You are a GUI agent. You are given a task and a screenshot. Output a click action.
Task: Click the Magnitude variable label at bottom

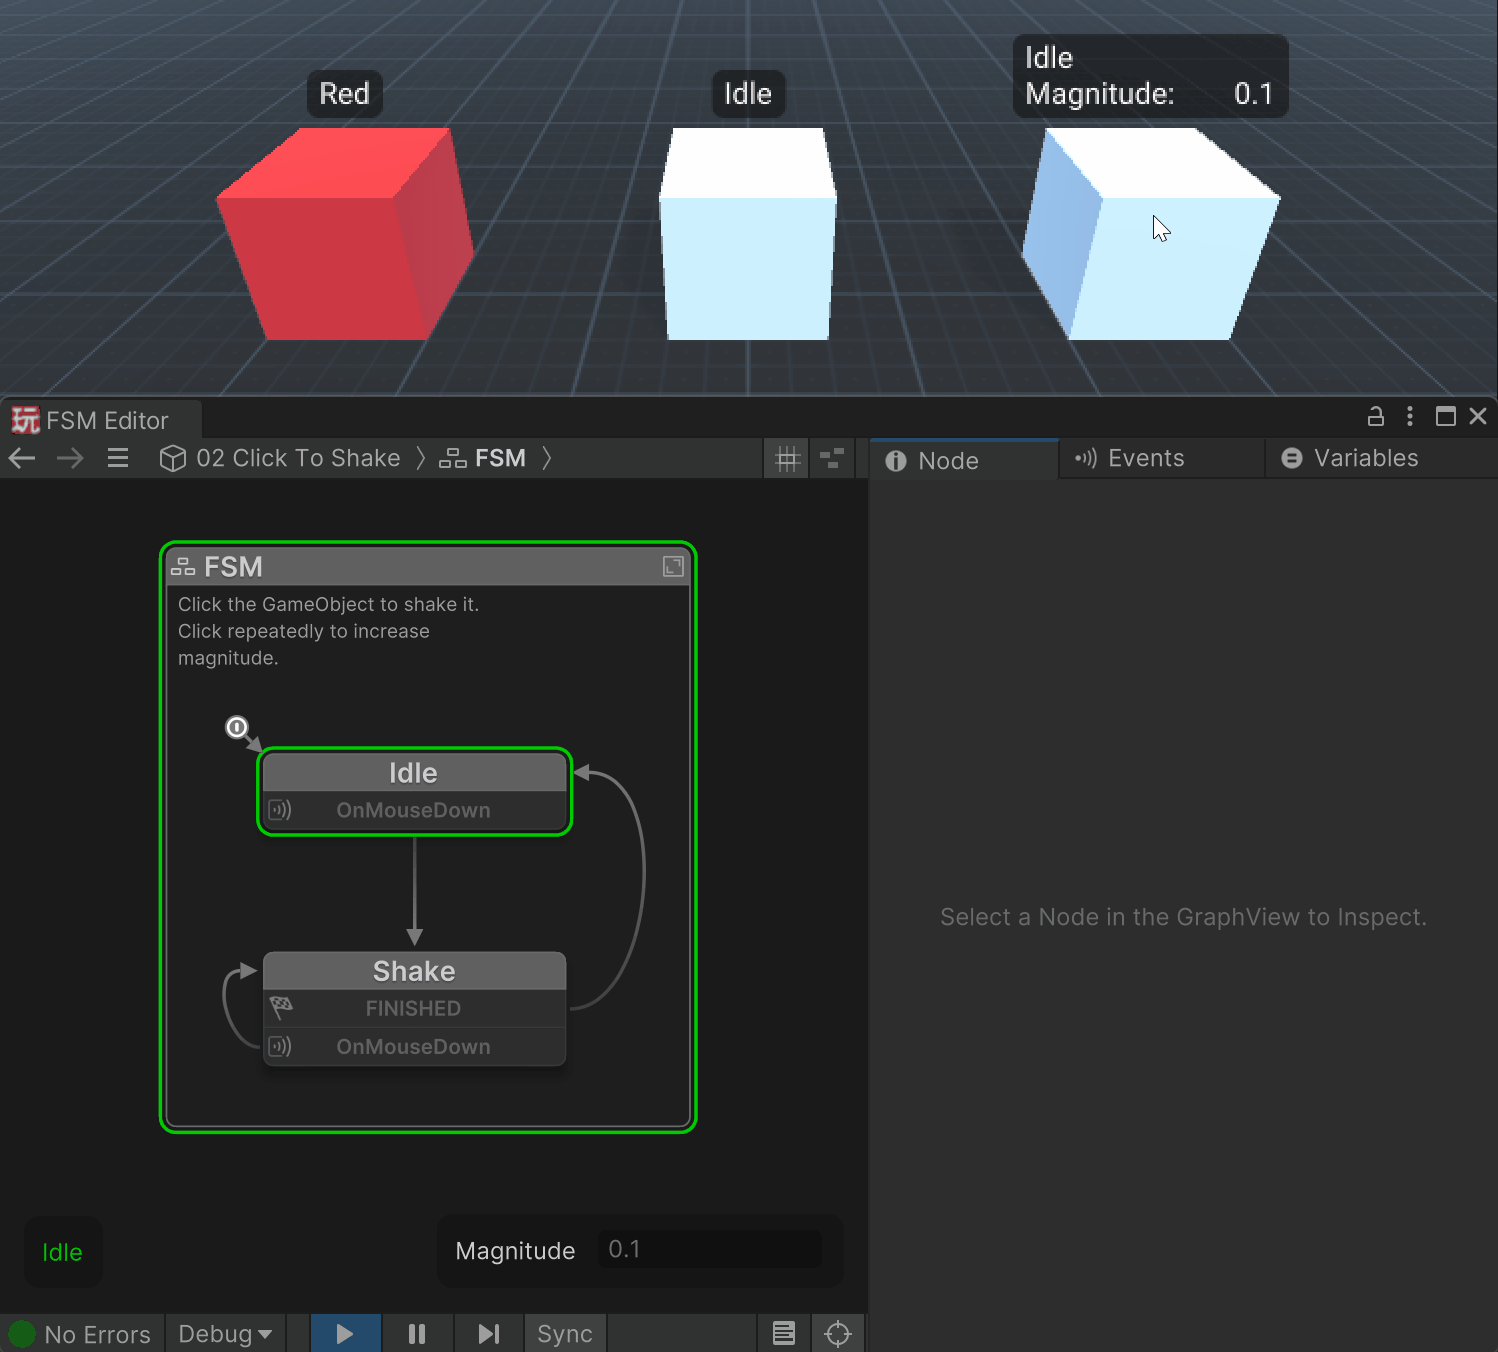click(515, 1251)
